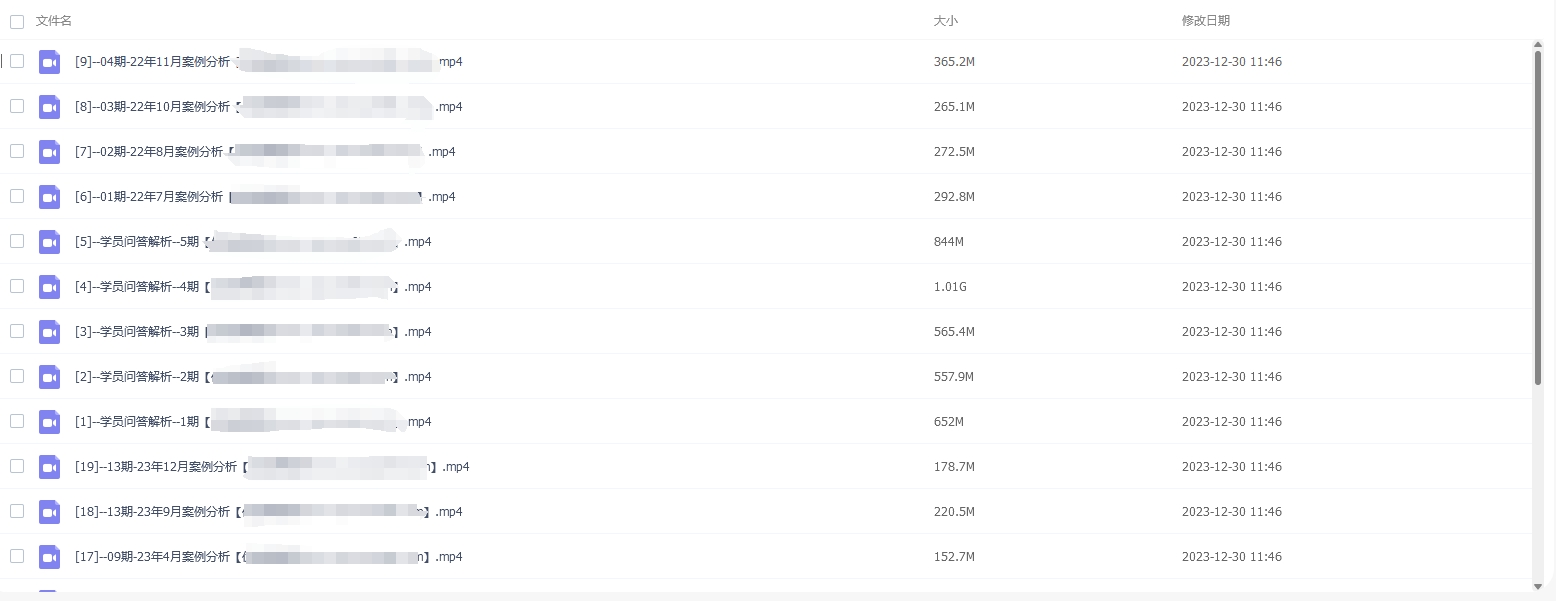
Task: Sort files by the 修改日期 column header
Action: [x=1206, y=21]
